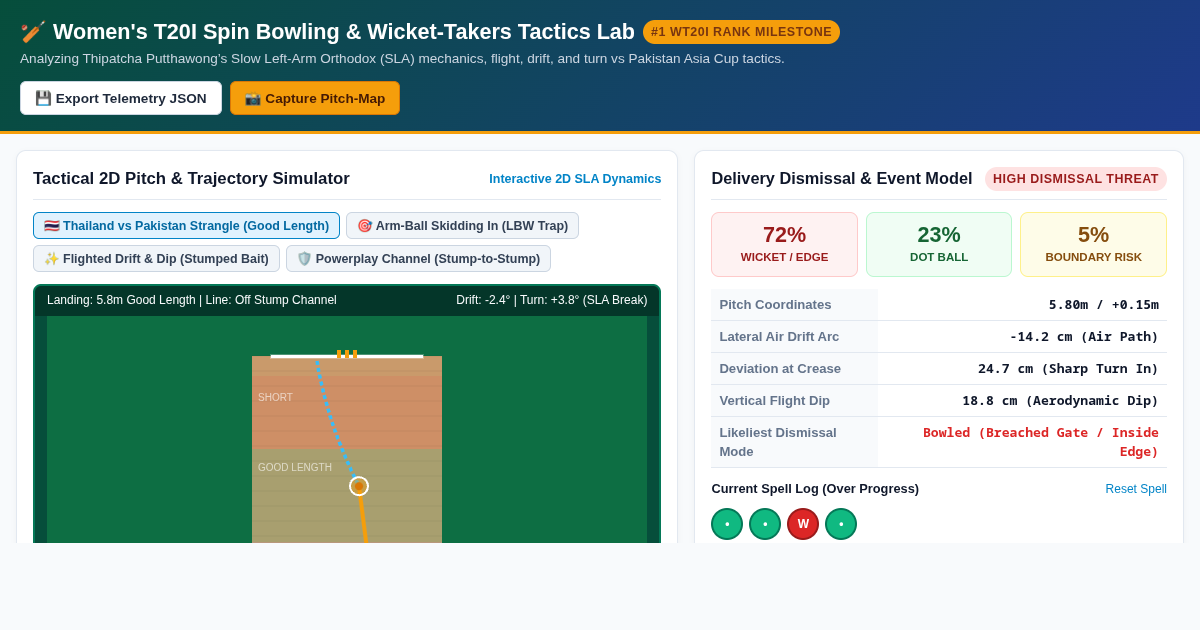Click the red W wicket ball marker
This screenshot has width=1200, height=630.
803,524
